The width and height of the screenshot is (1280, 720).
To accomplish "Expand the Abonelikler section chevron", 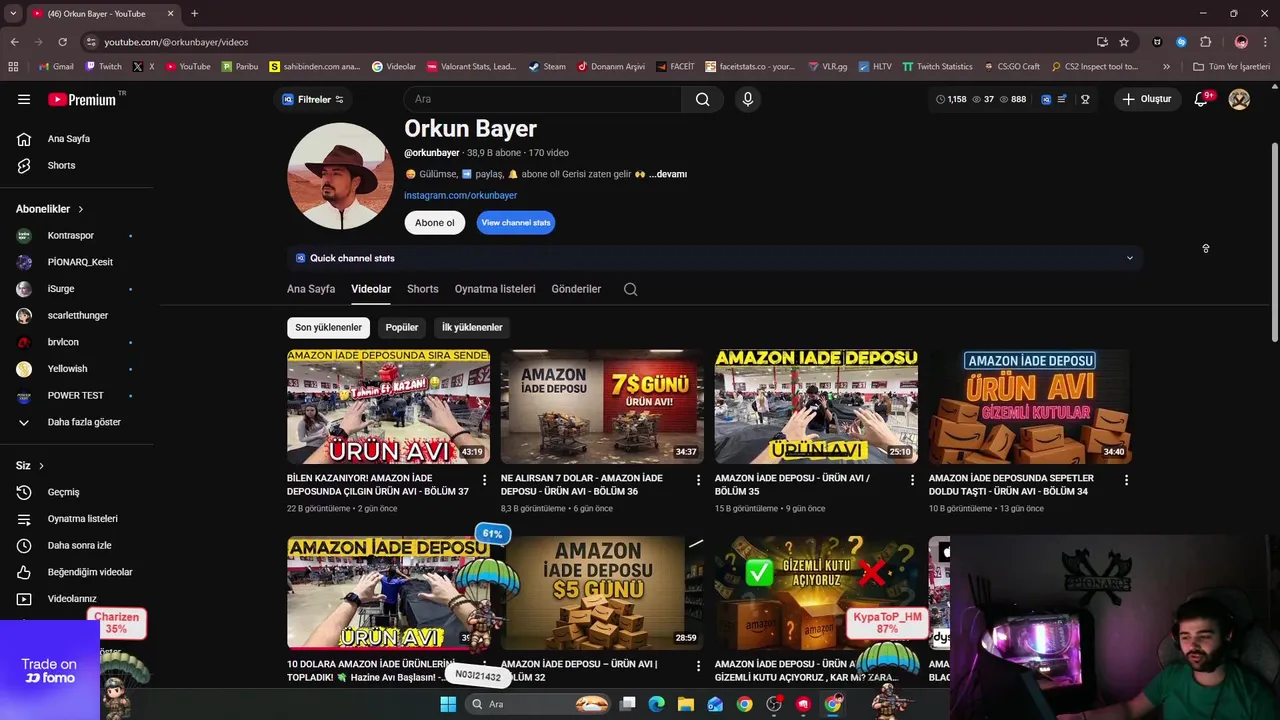I will coord(80,209).
